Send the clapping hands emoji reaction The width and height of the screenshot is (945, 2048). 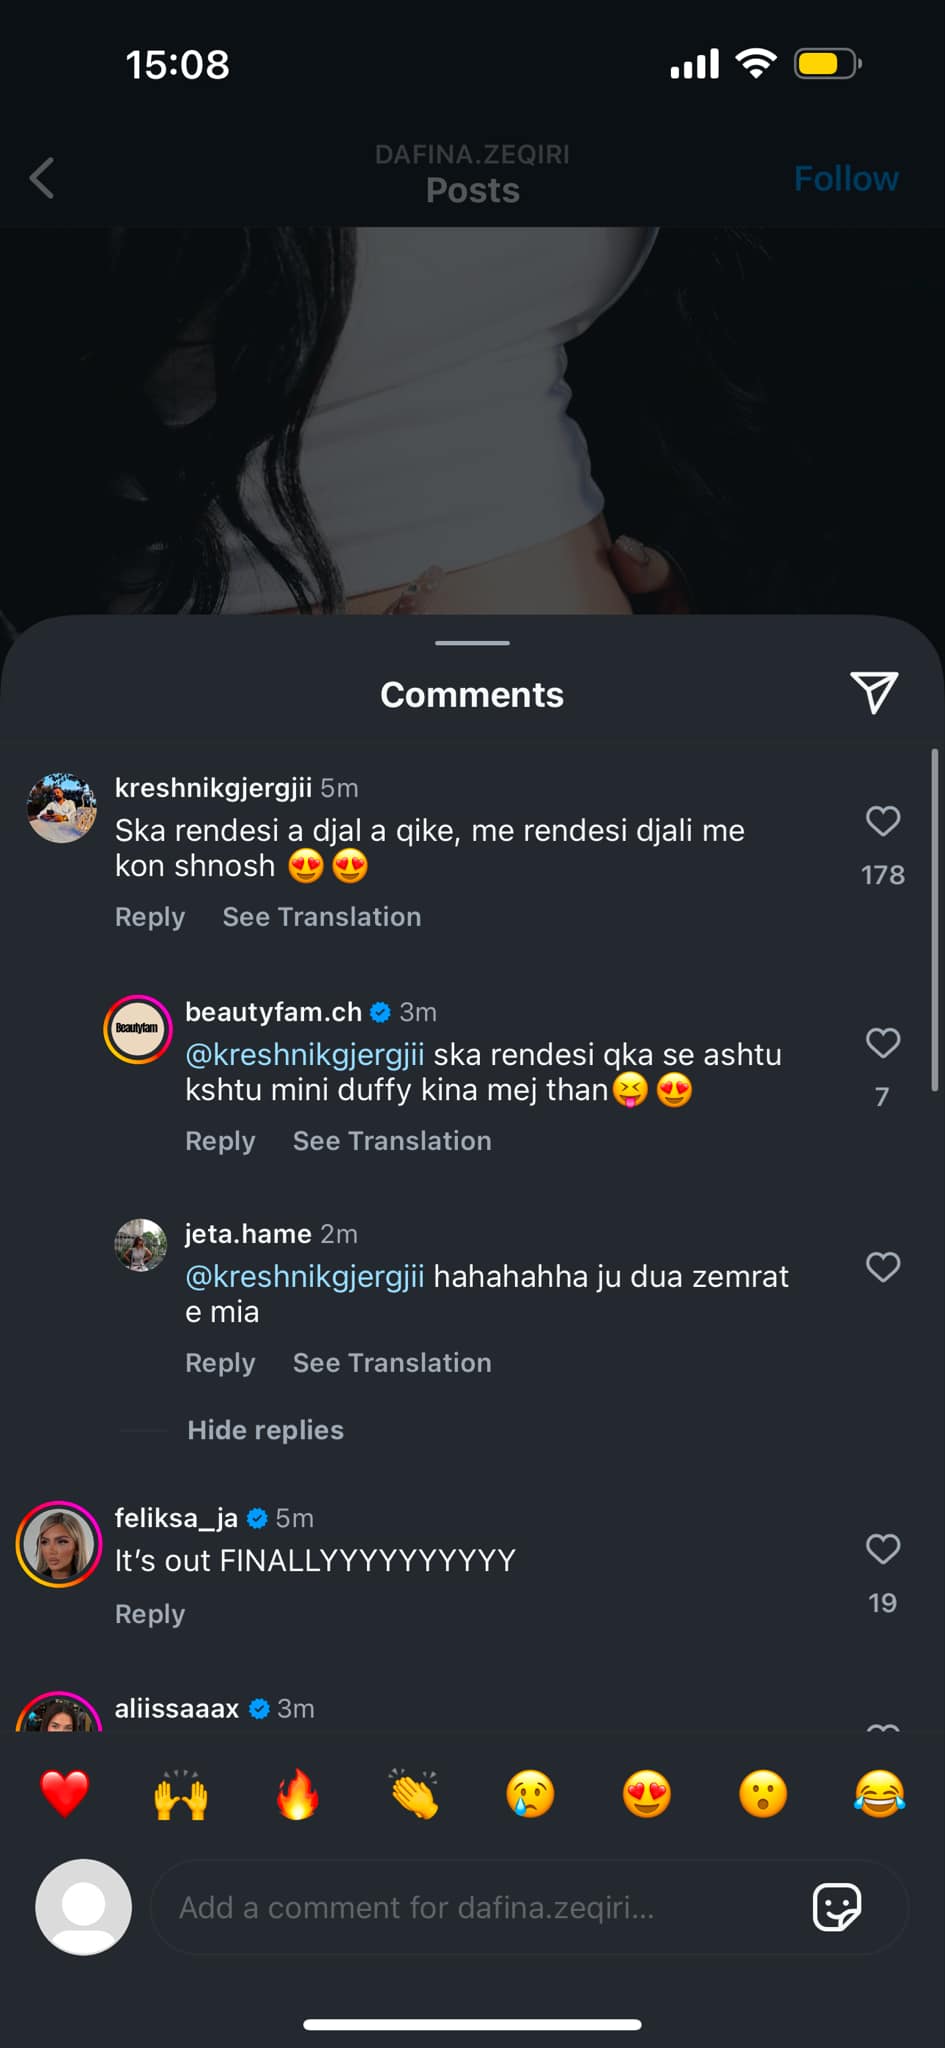[414, 1793]
